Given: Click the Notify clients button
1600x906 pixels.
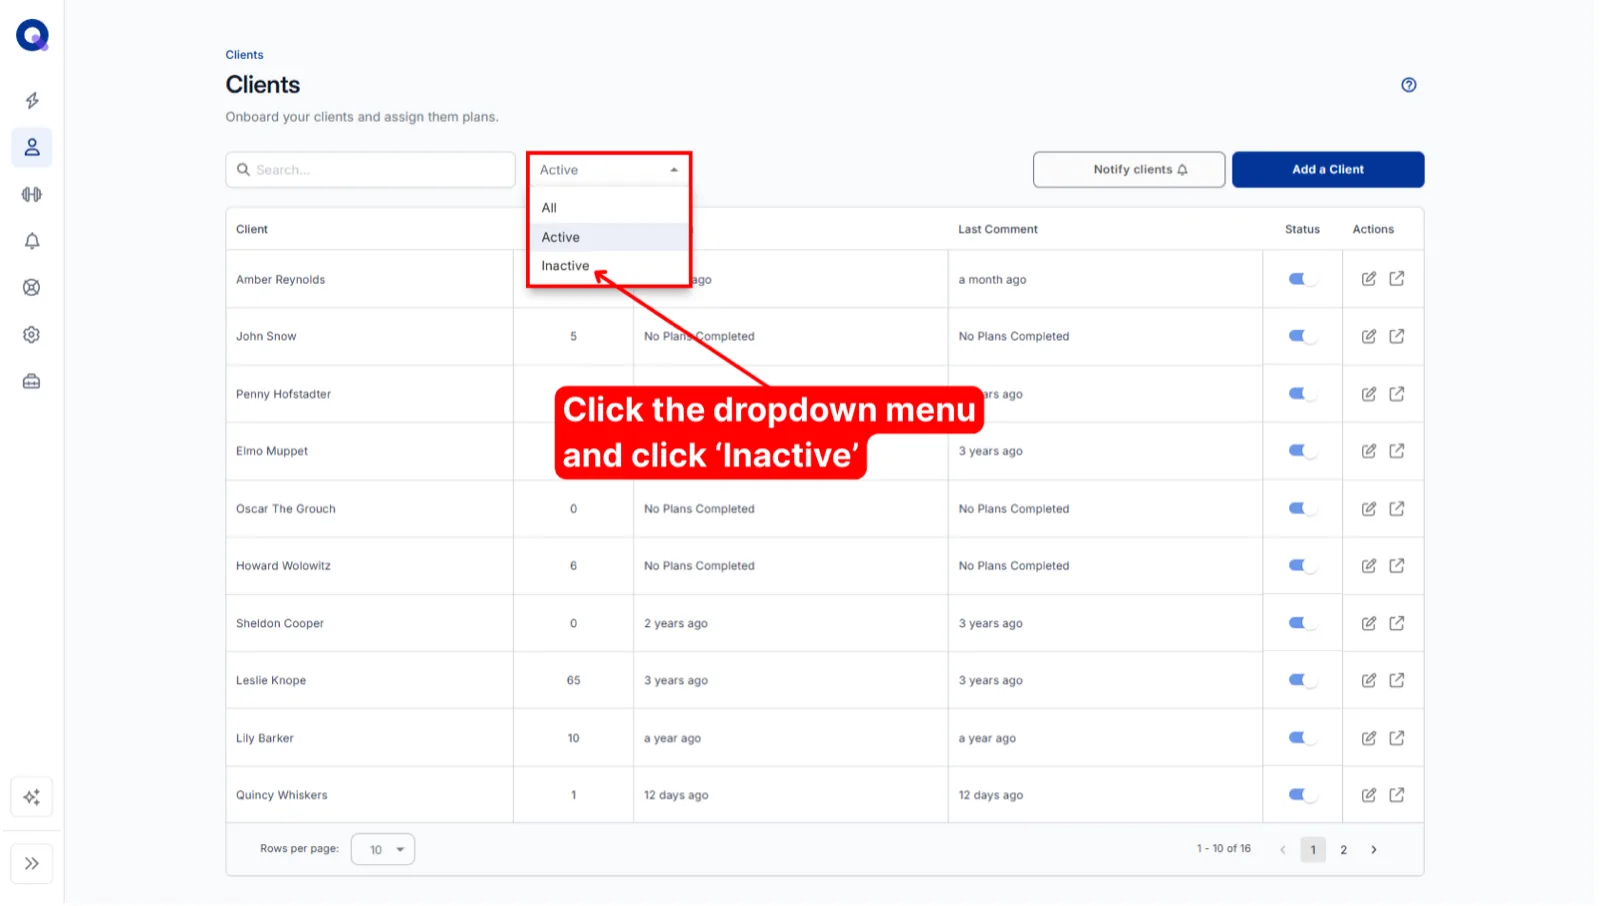Looking at the screenshot, I should pos(1129,170).
